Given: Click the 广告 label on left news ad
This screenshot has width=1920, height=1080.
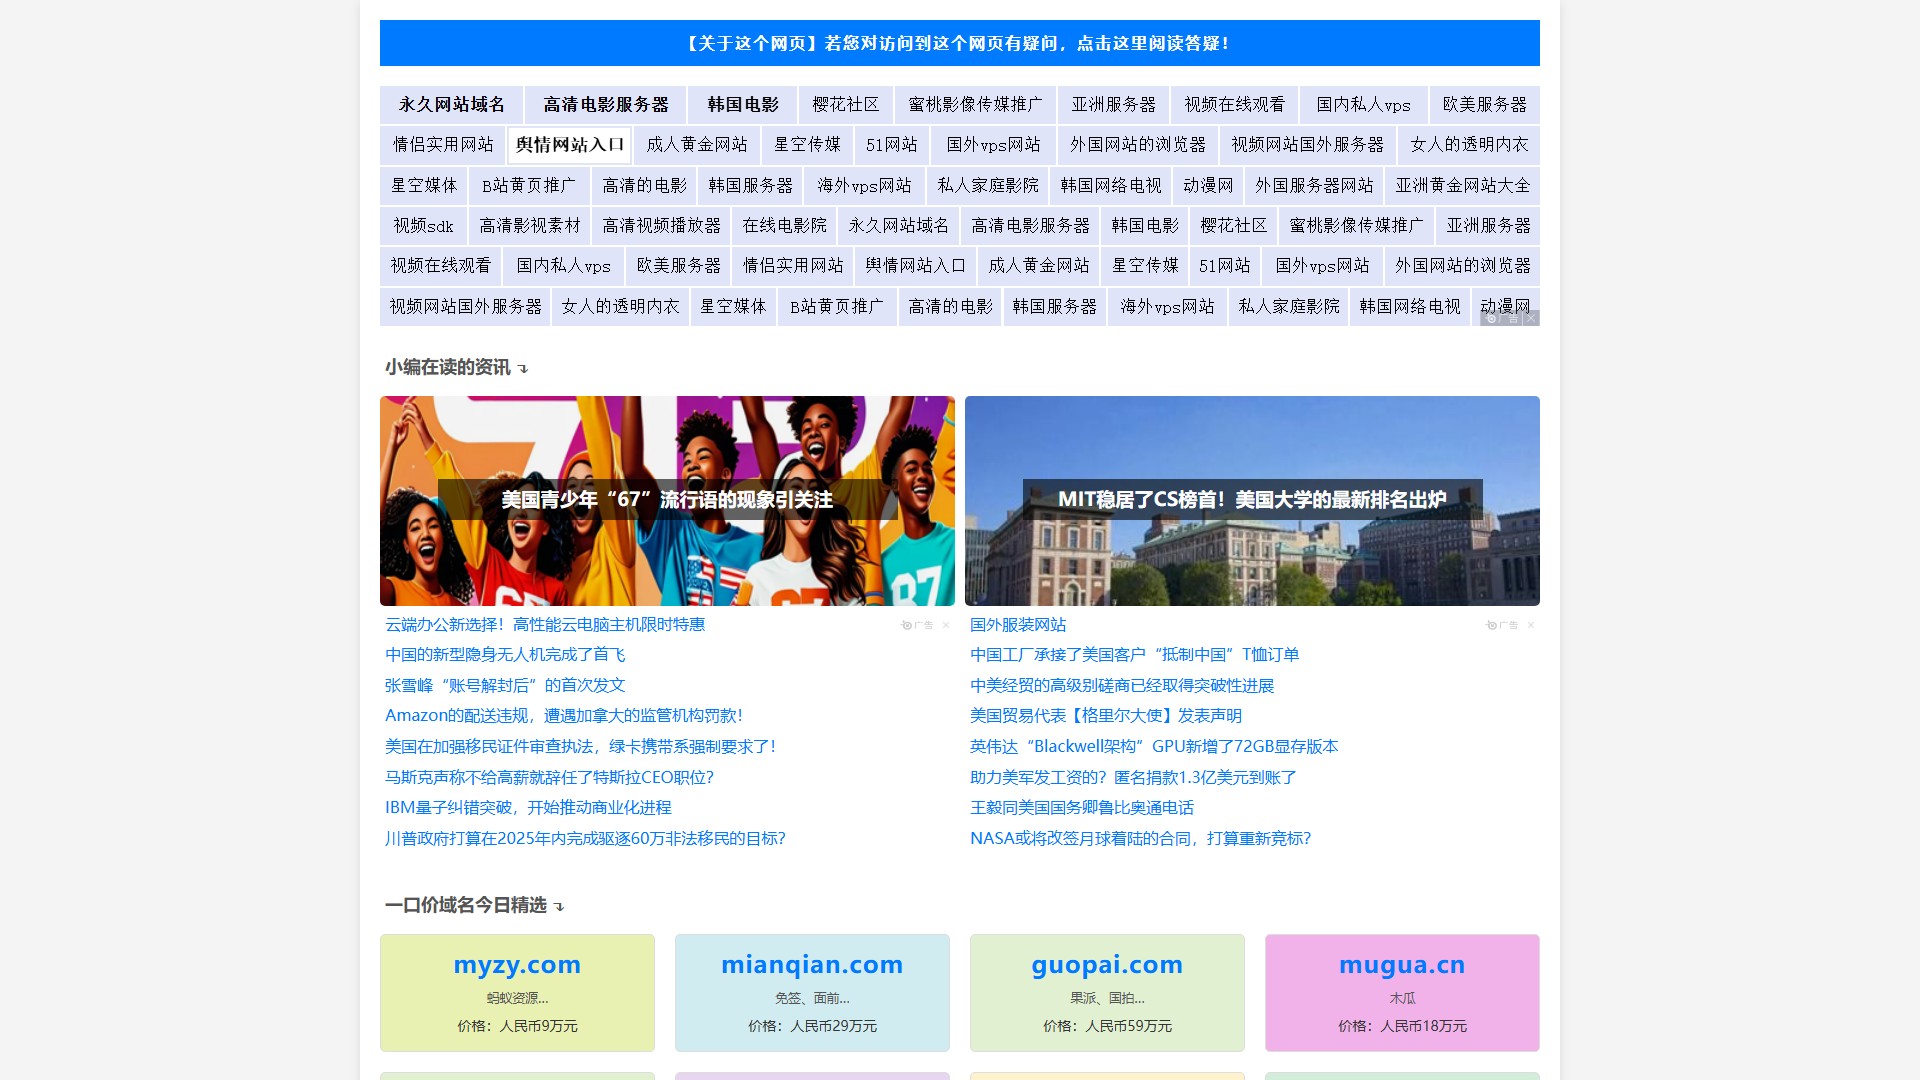Looking at the screenshot, I should (921, 625).
